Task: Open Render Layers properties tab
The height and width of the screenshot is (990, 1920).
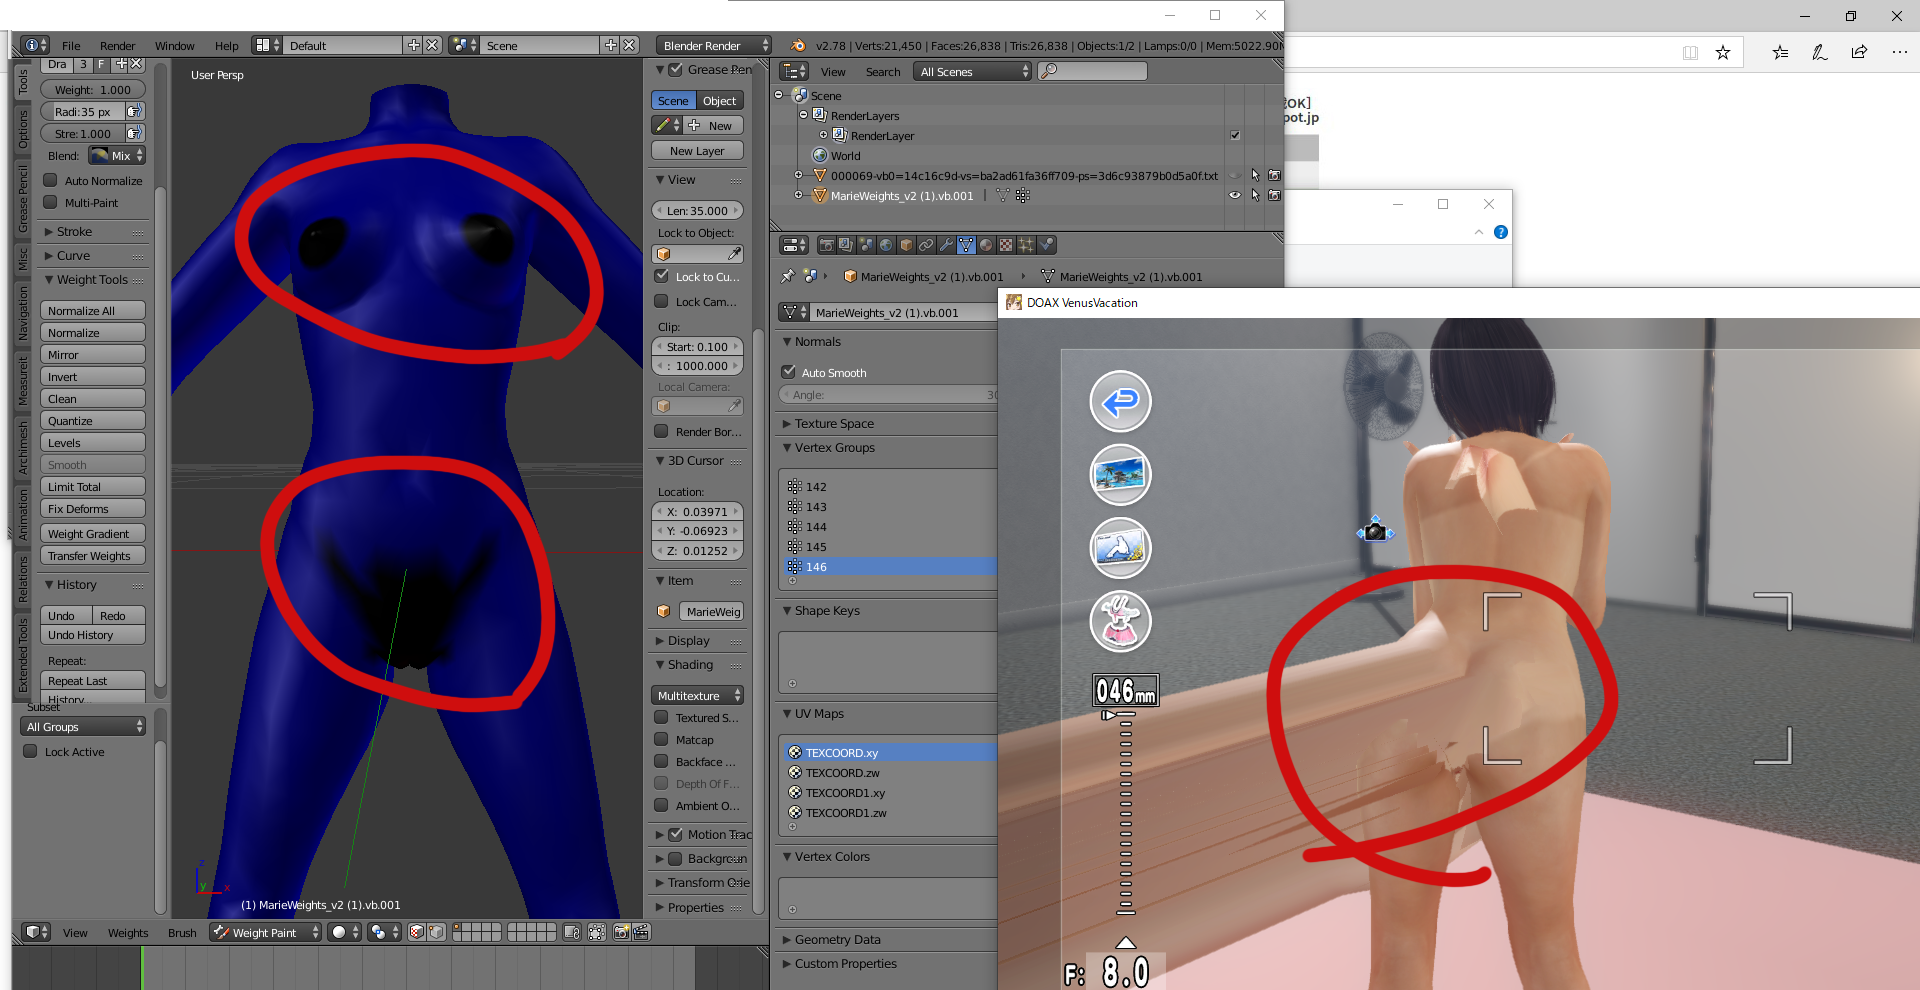Action: (846, 245)
